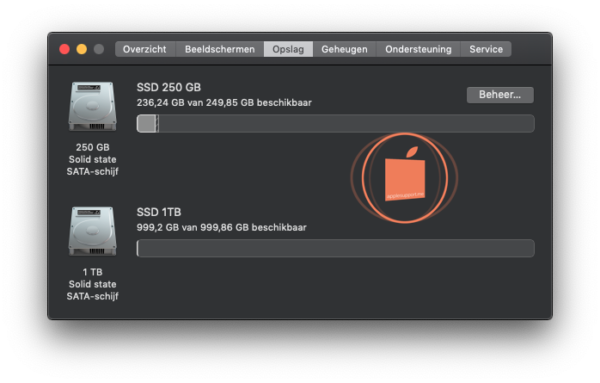This screenshot has width=600, height=383.
Task: Click the 999,2 GB van 999,86 GB text
Action: coord(222,227)
